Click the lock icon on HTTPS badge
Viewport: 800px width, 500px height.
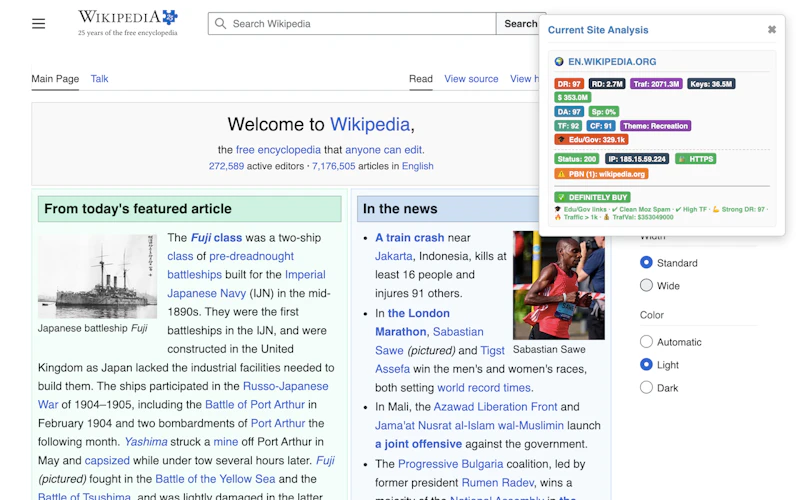point(682,159)
